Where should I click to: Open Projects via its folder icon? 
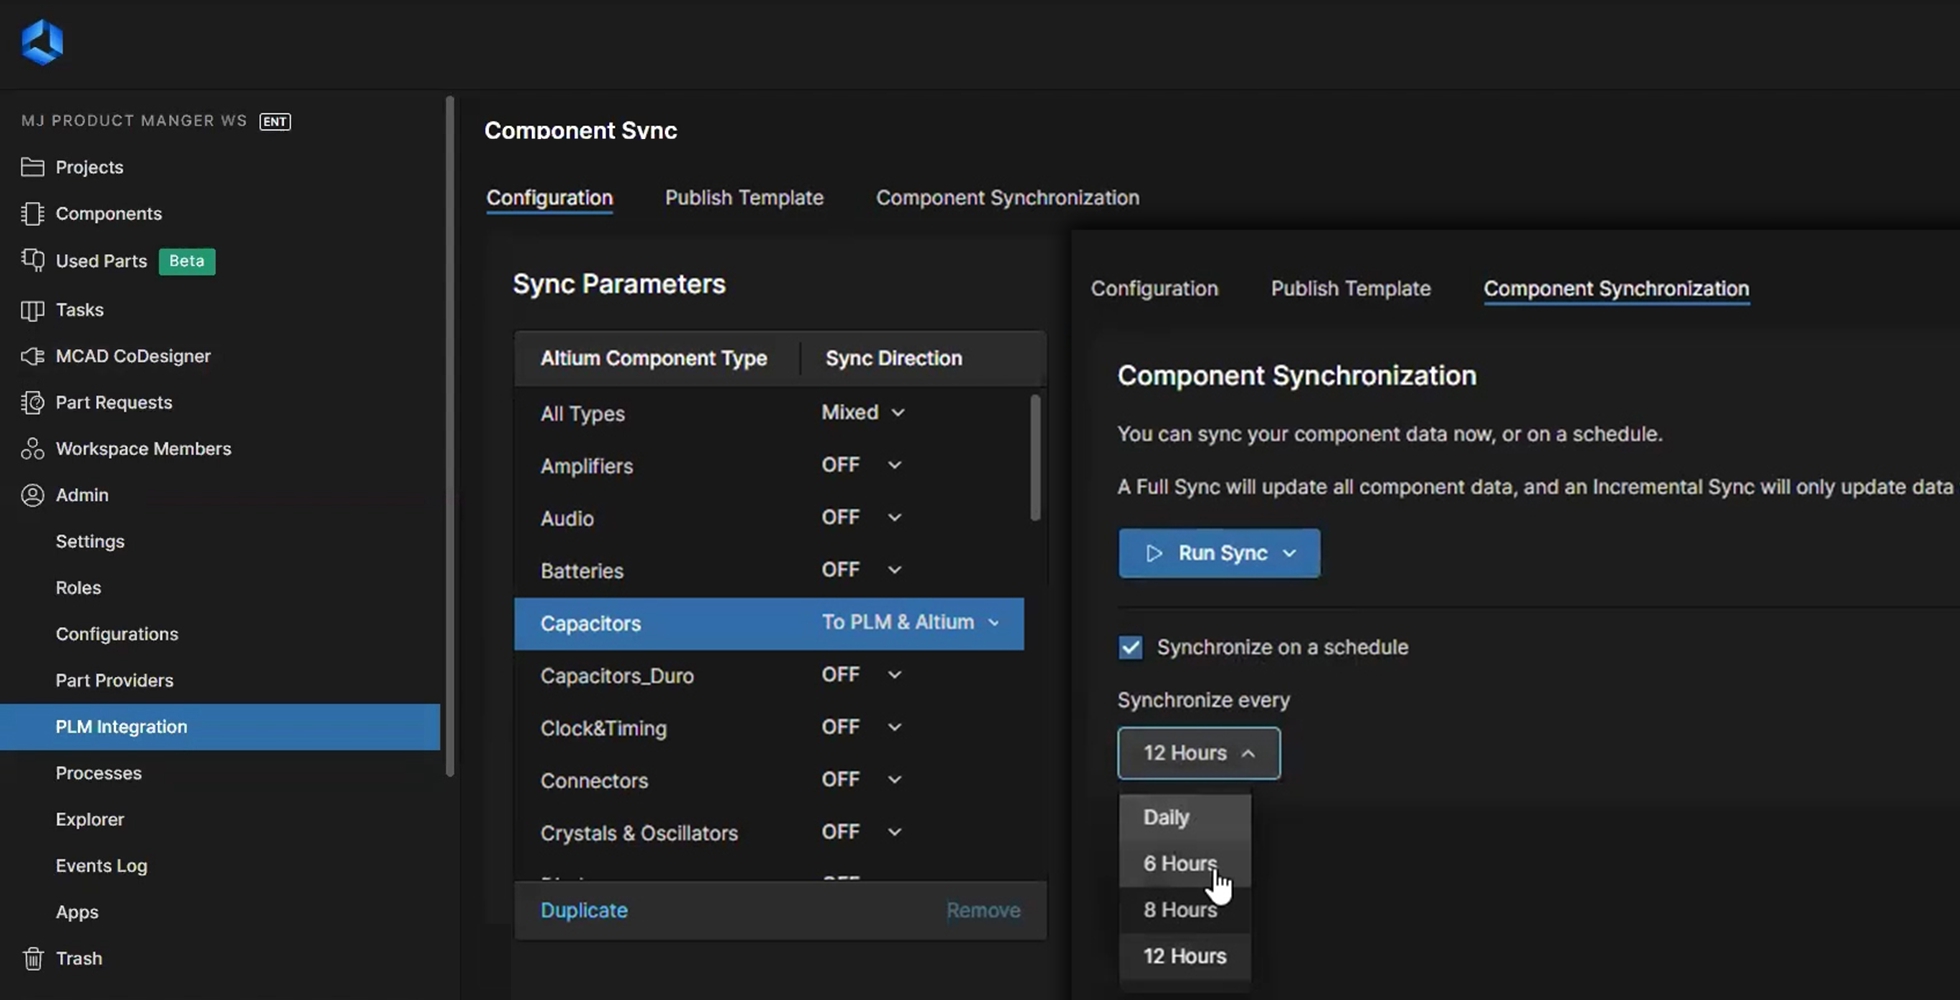coord(33,167)
